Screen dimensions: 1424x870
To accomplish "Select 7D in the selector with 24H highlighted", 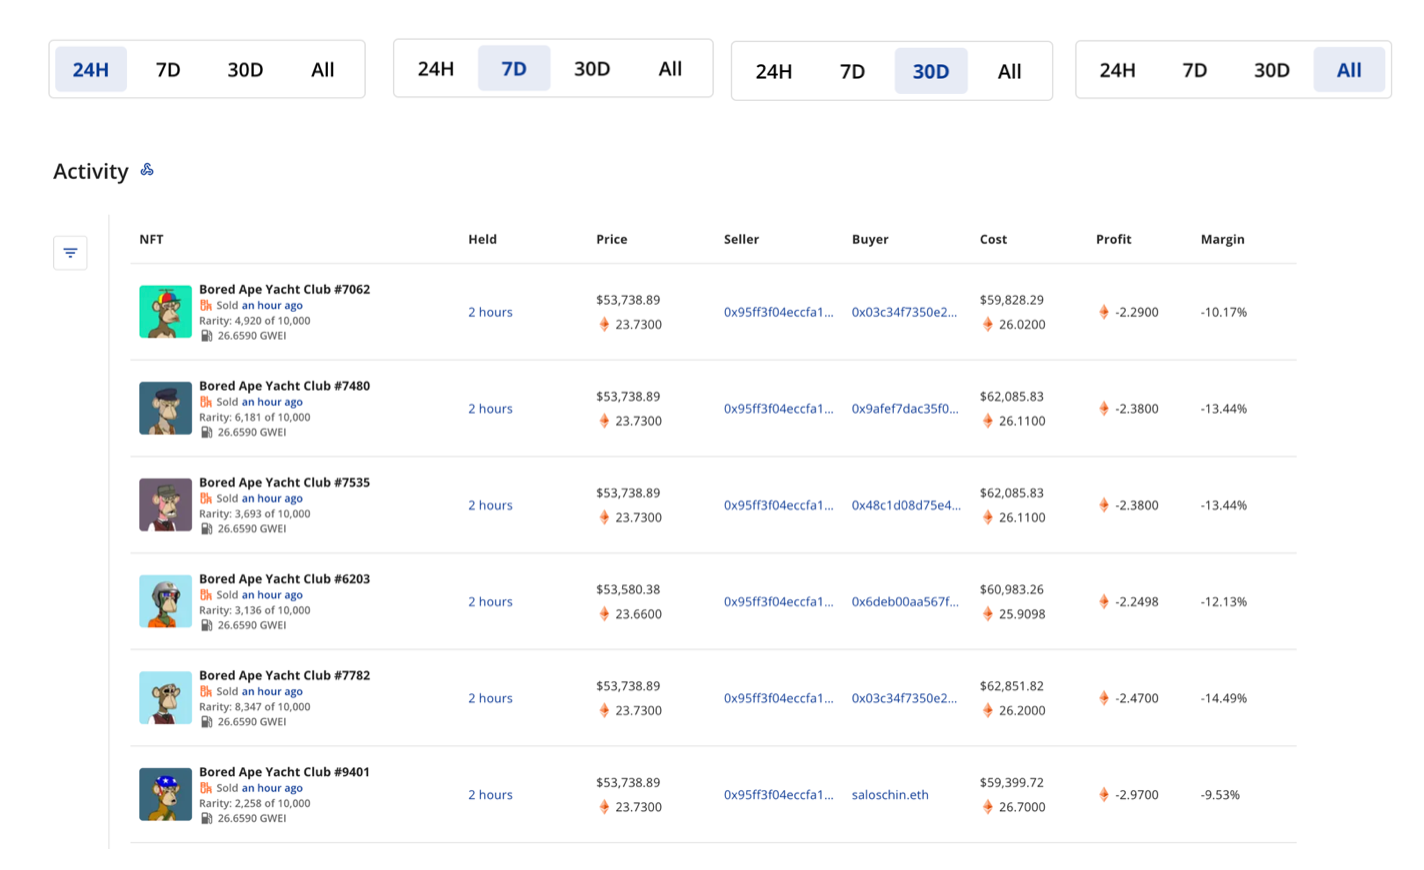I will [x=168, y=70].
